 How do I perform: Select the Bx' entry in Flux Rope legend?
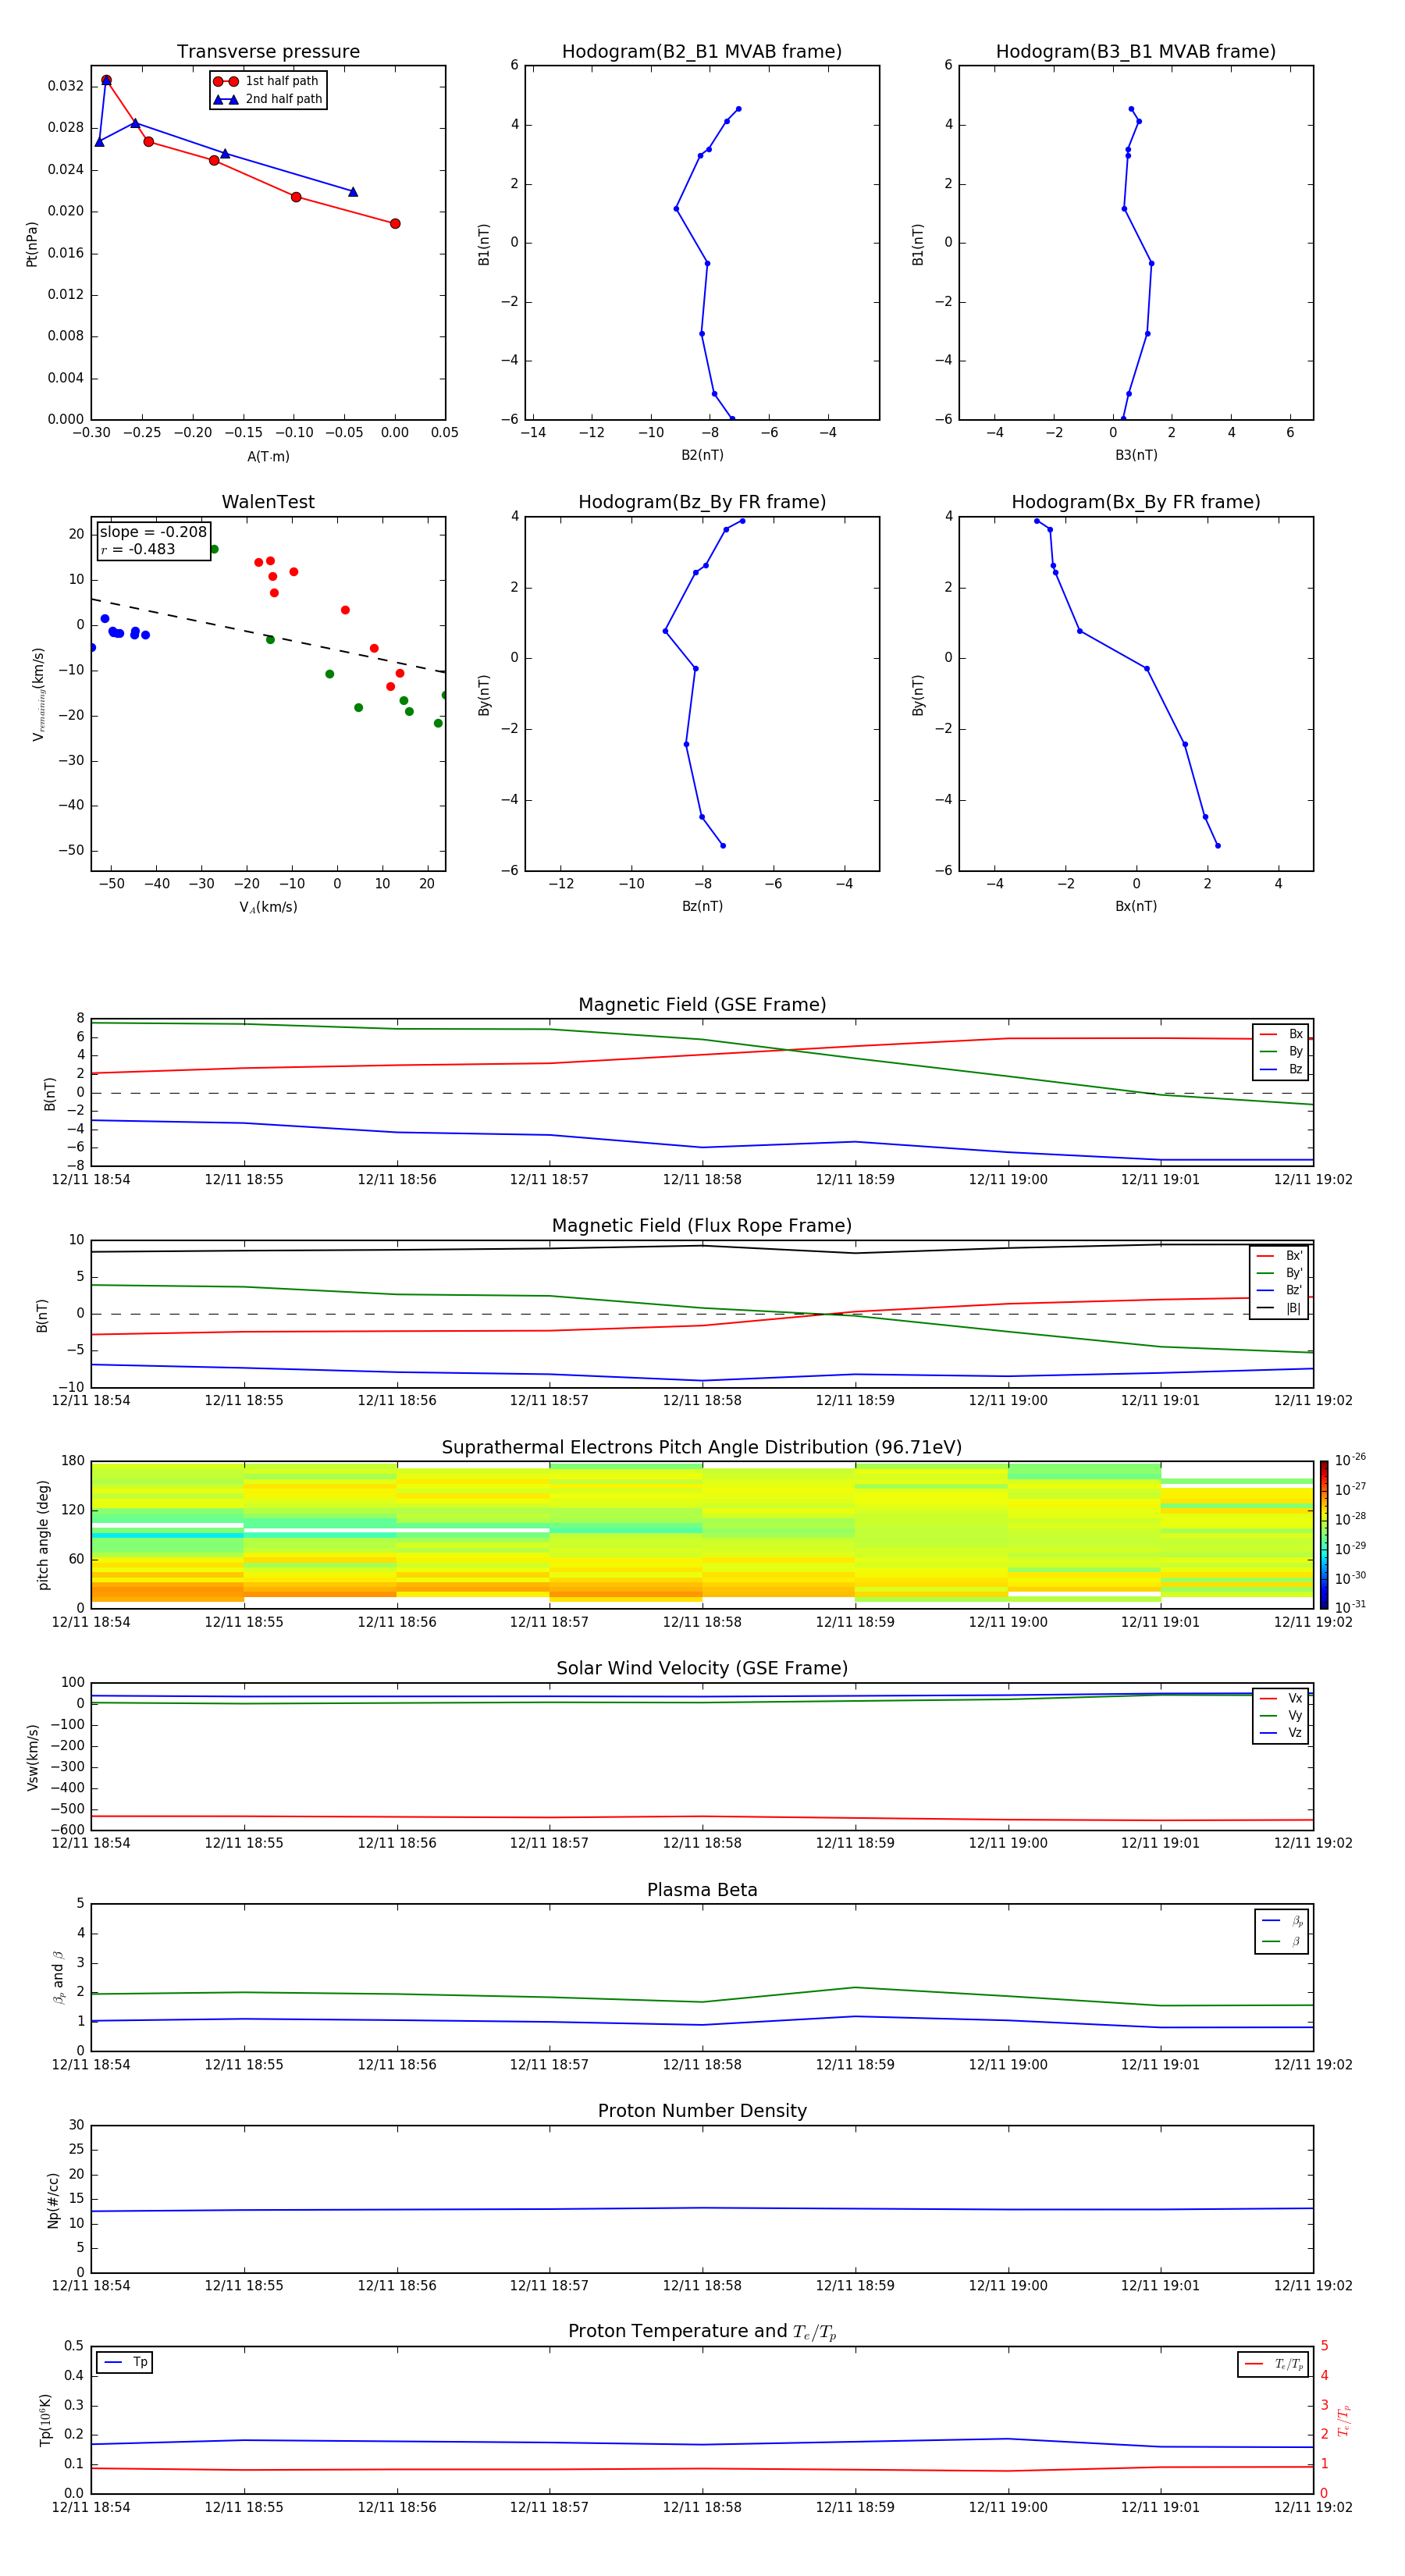coord(1280,1256)
